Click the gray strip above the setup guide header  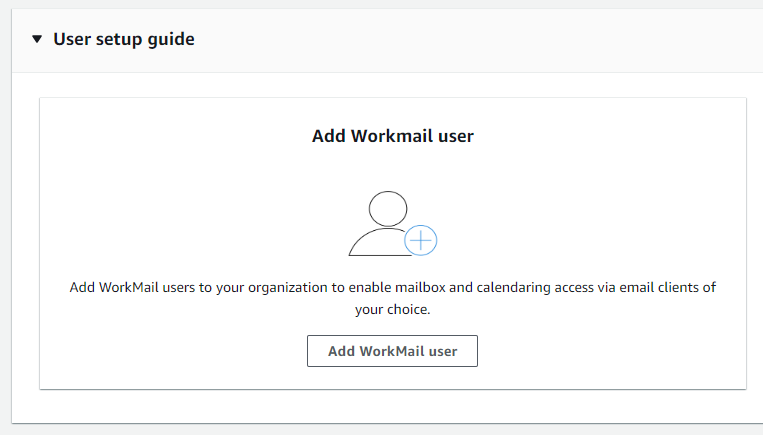pos(392,4)
